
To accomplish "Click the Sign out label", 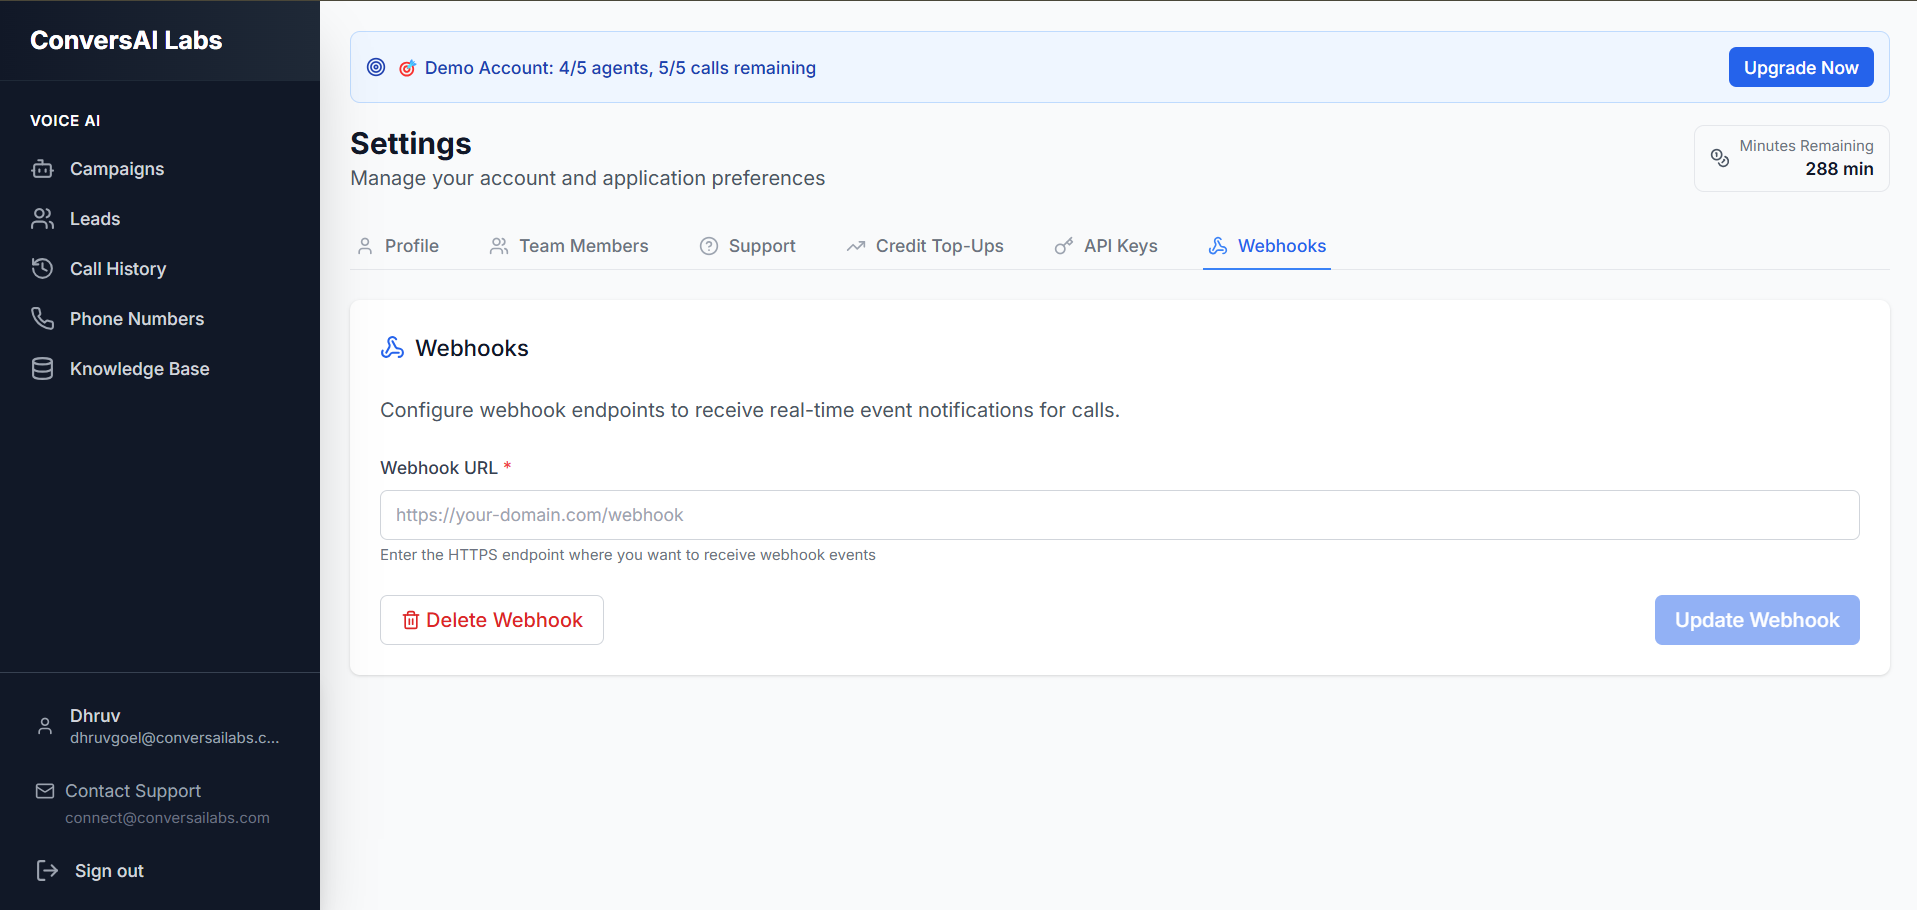I will [109, 871].
